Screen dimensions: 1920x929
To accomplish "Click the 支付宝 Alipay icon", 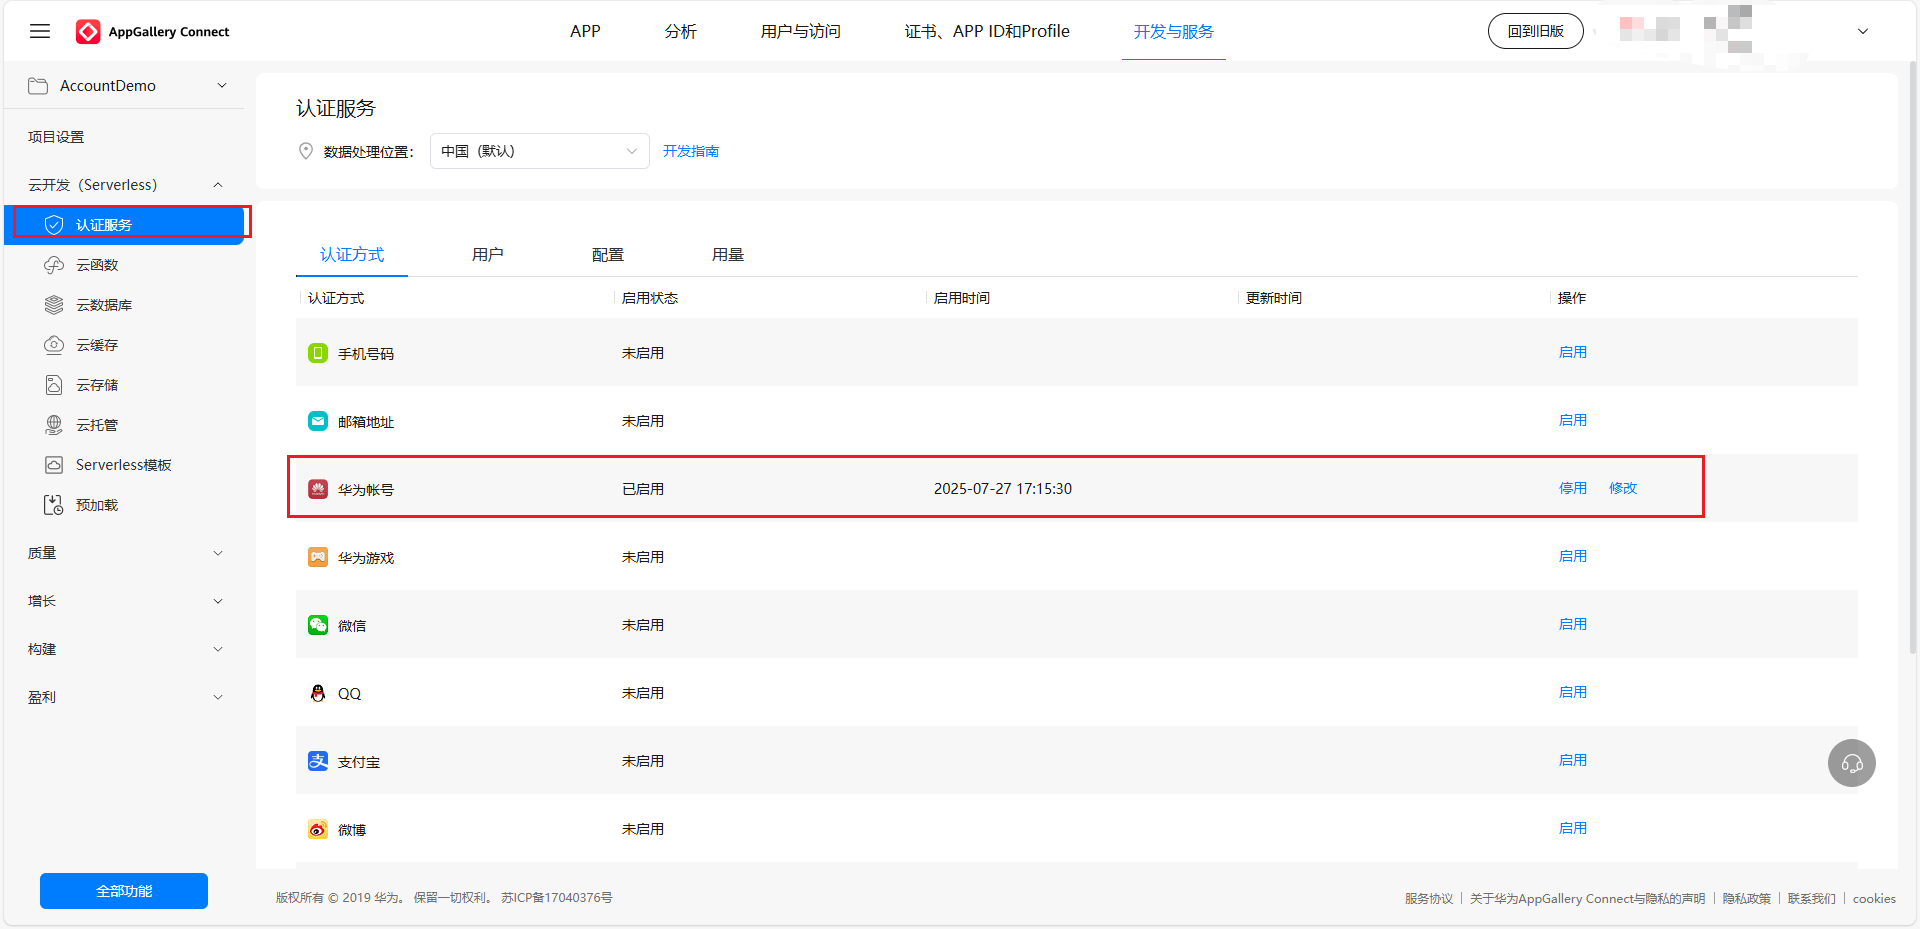I will (x=318, y=761).
